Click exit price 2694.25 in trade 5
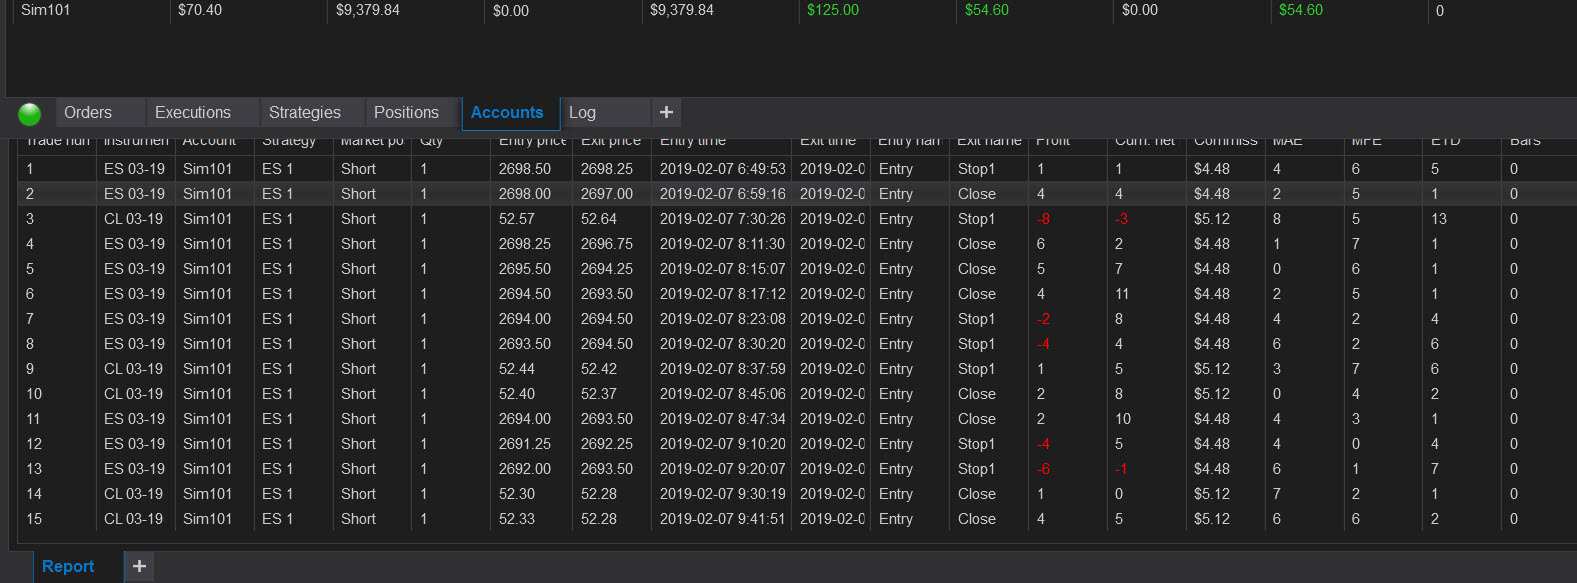The width and height of the screenshot is (1577, 583). (607, 269)
